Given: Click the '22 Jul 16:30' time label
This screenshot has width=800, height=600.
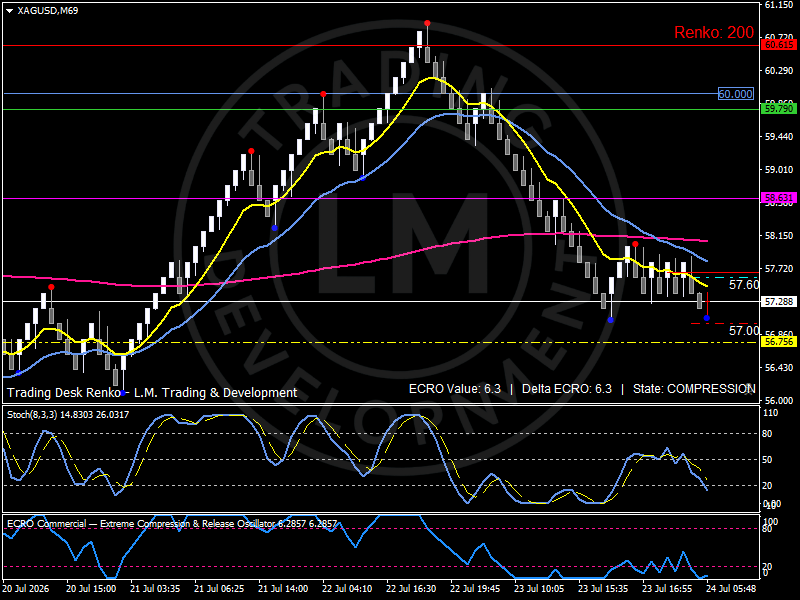Looking at the screenshot, I should click(x=411, y=588).
